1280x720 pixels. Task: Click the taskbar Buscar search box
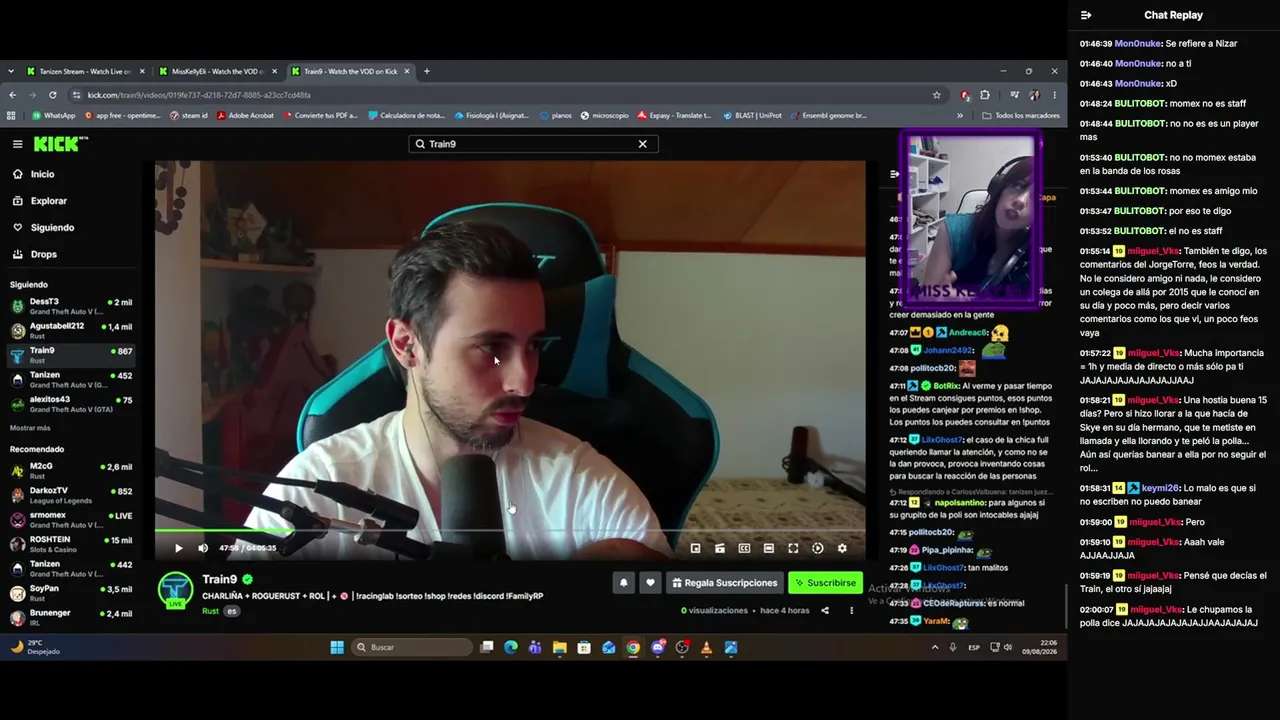coord(411,647)
